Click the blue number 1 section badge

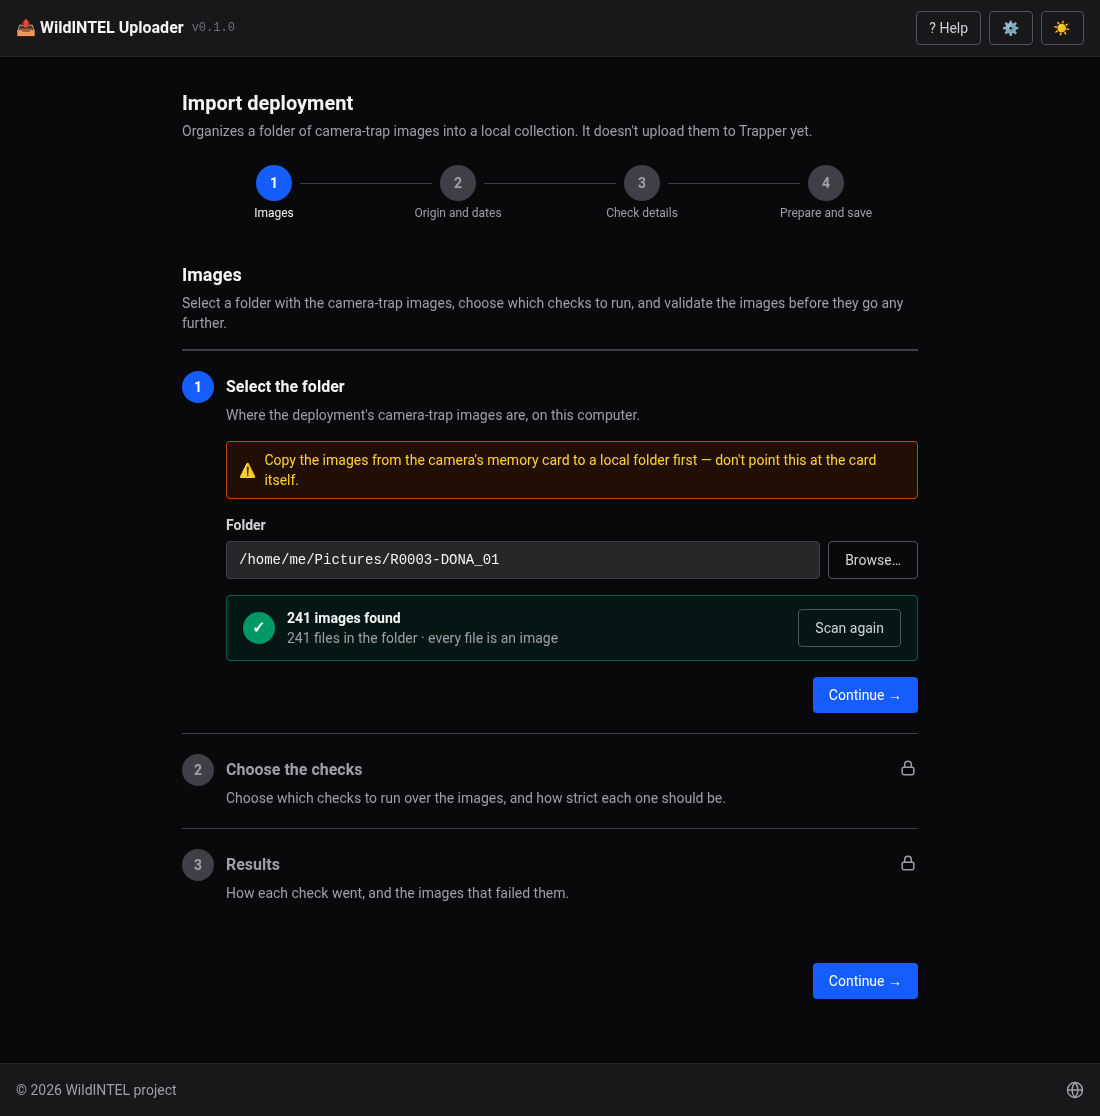198,387
